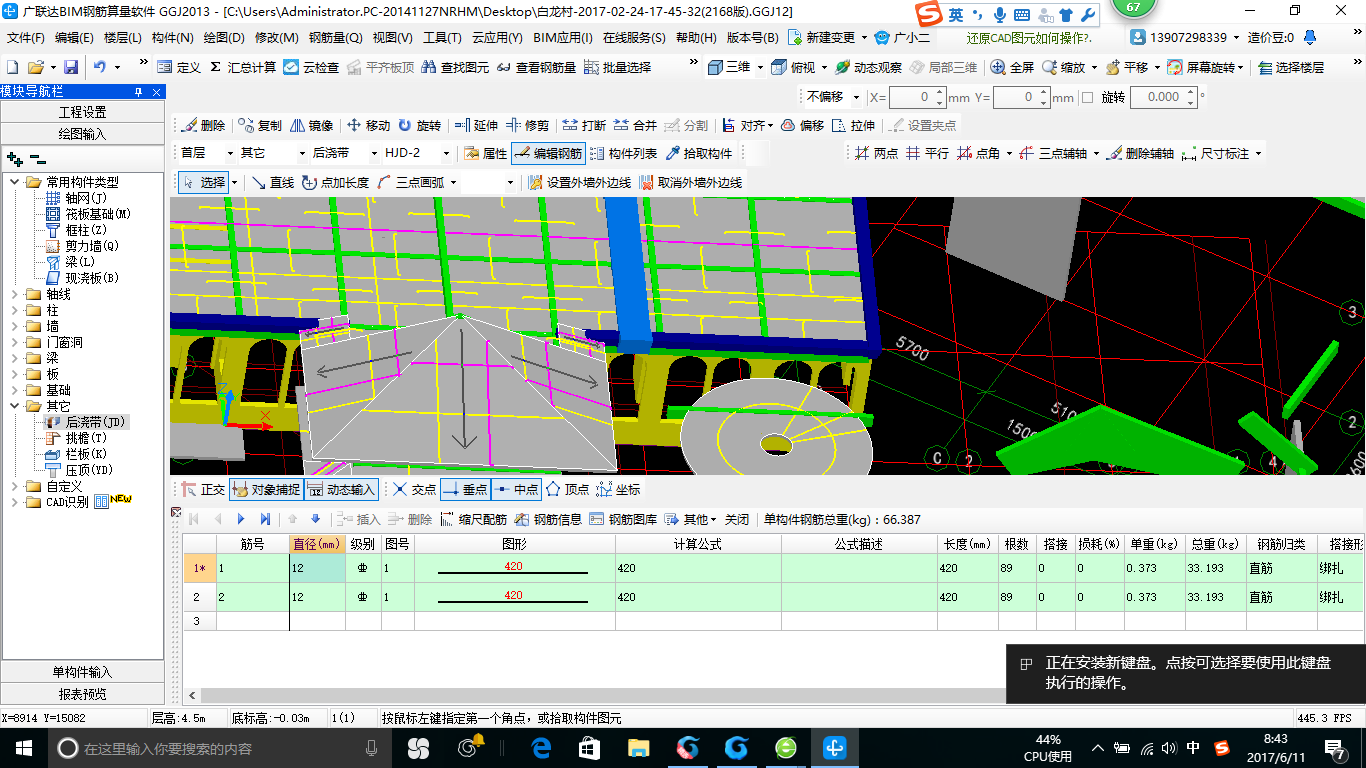Click 旋转 rotate tool in edit toolbar
1366x768 pixels.
[x=419, y=125]
